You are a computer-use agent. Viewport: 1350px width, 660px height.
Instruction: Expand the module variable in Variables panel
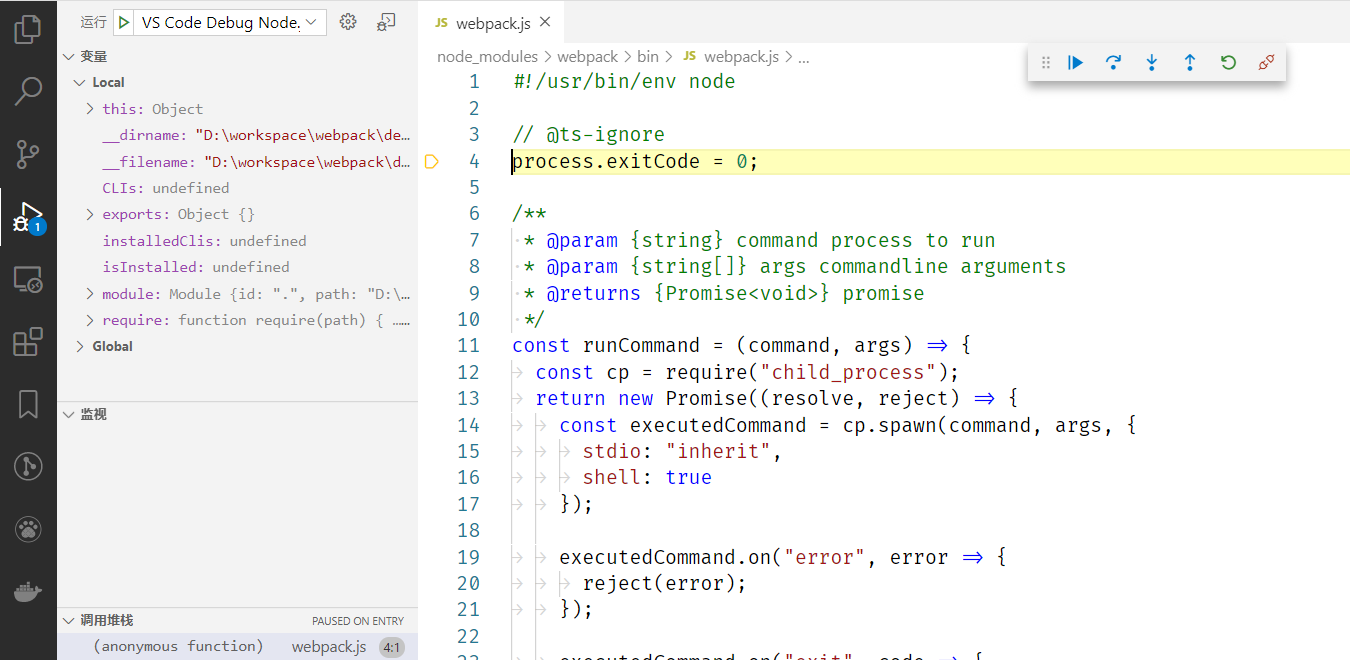88,294
